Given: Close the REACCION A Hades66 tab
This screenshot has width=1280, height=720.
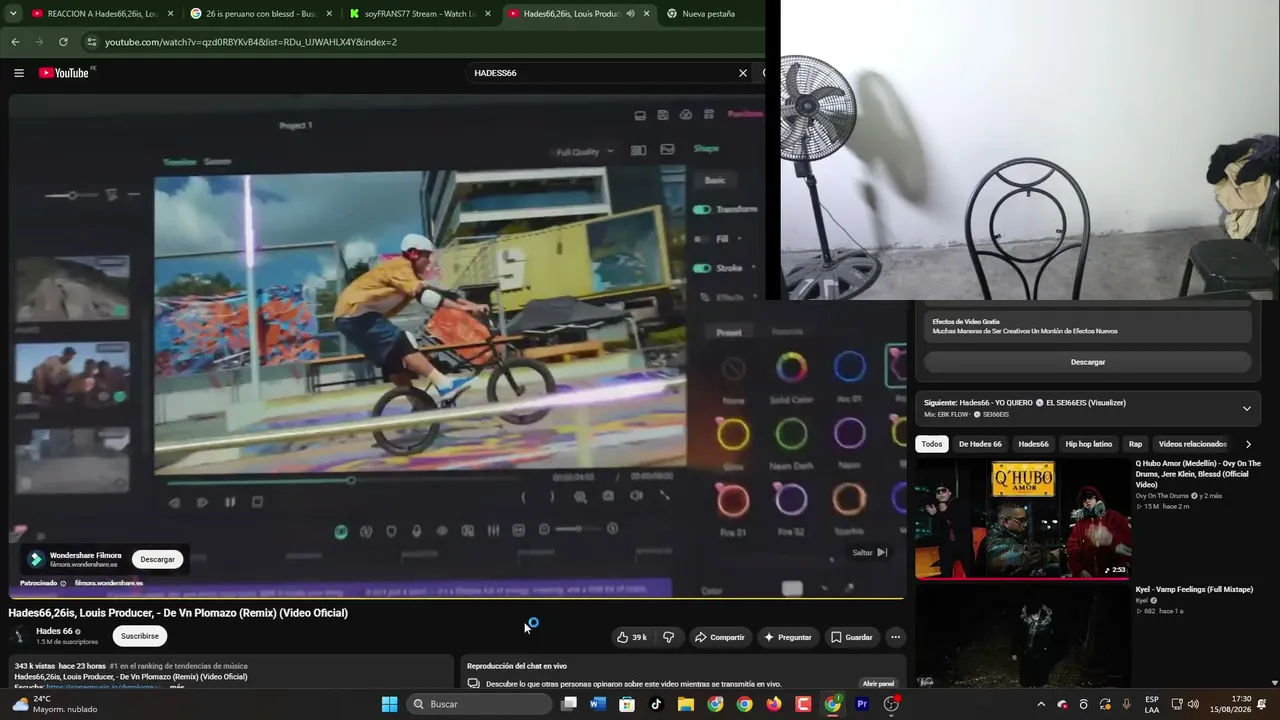Looking at the screenshot, I should coord(170,14).
